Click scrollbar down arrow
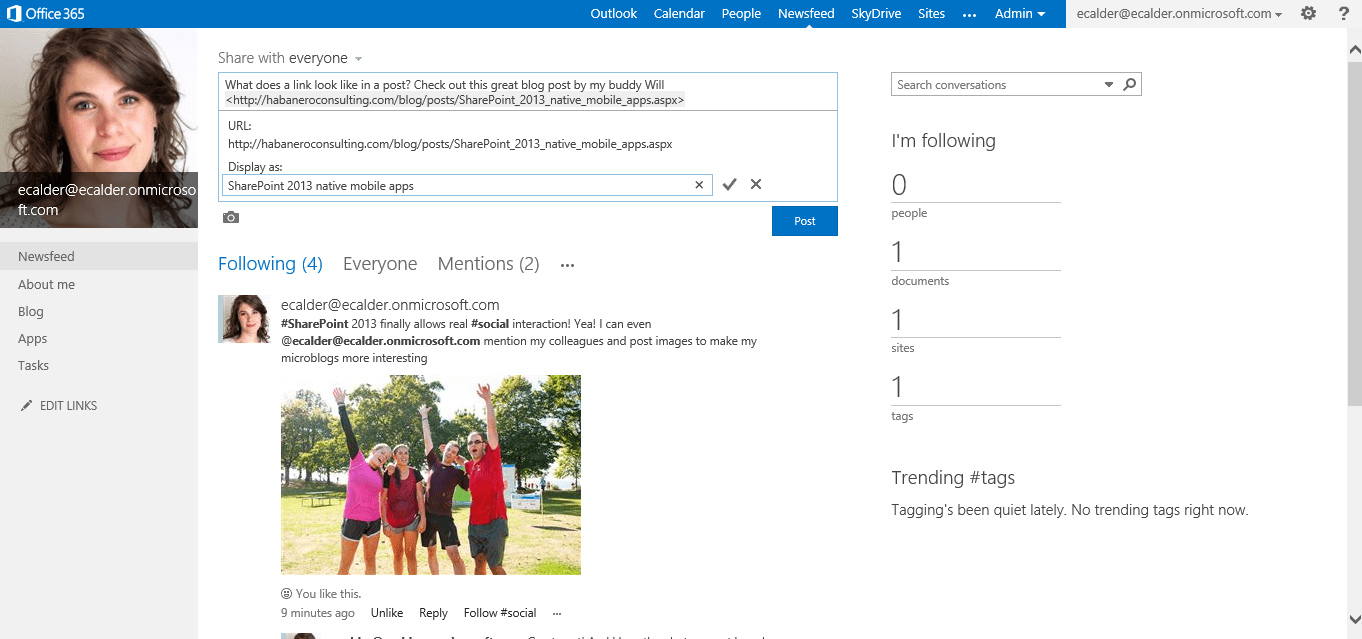1362x639 pixels. coord(1354,620)
